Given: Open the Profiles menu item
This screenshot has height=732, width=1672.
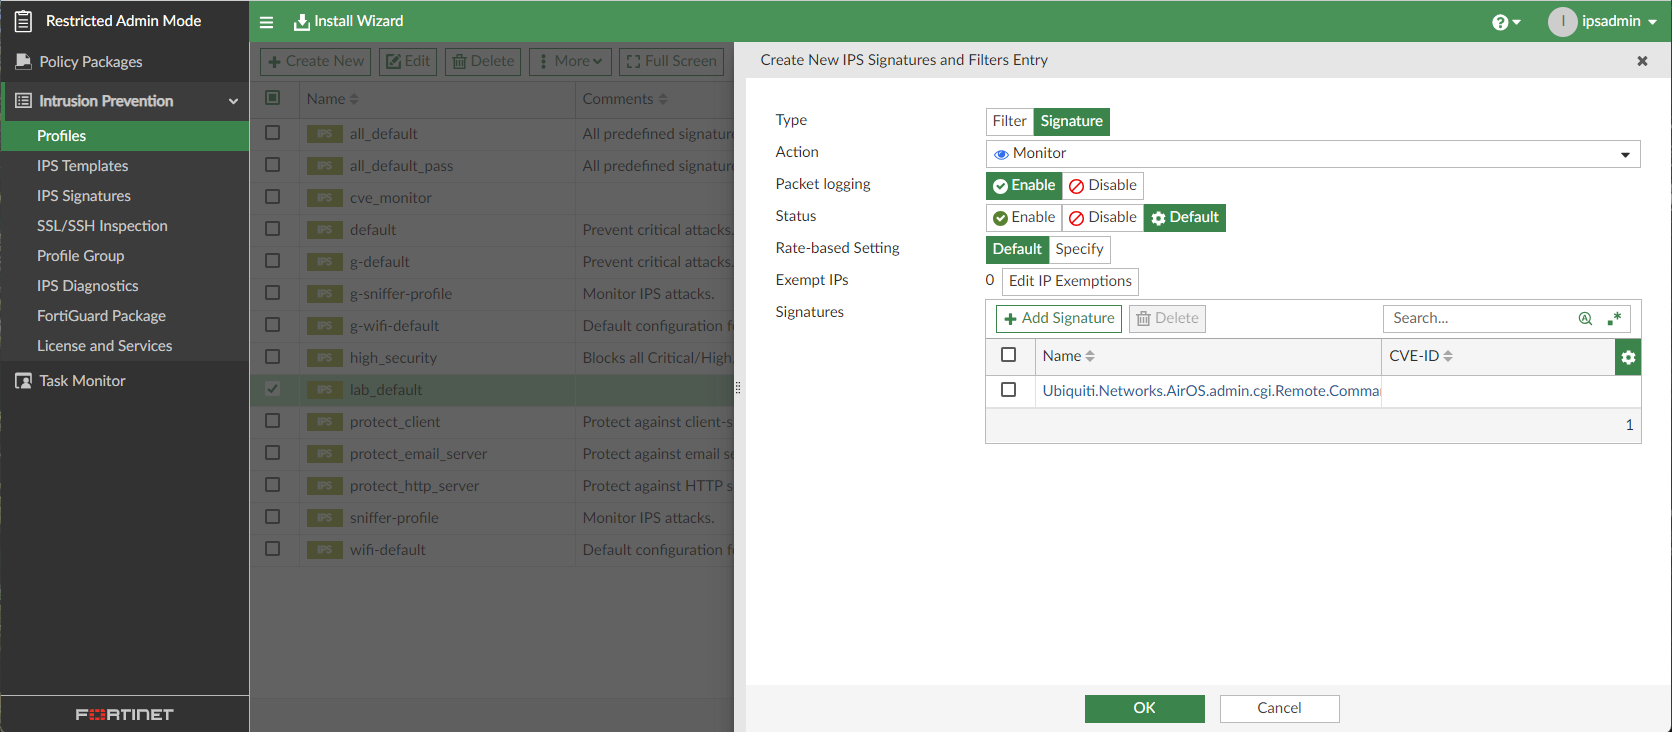Looking at the screenshot, I should [x=124, y=136].
